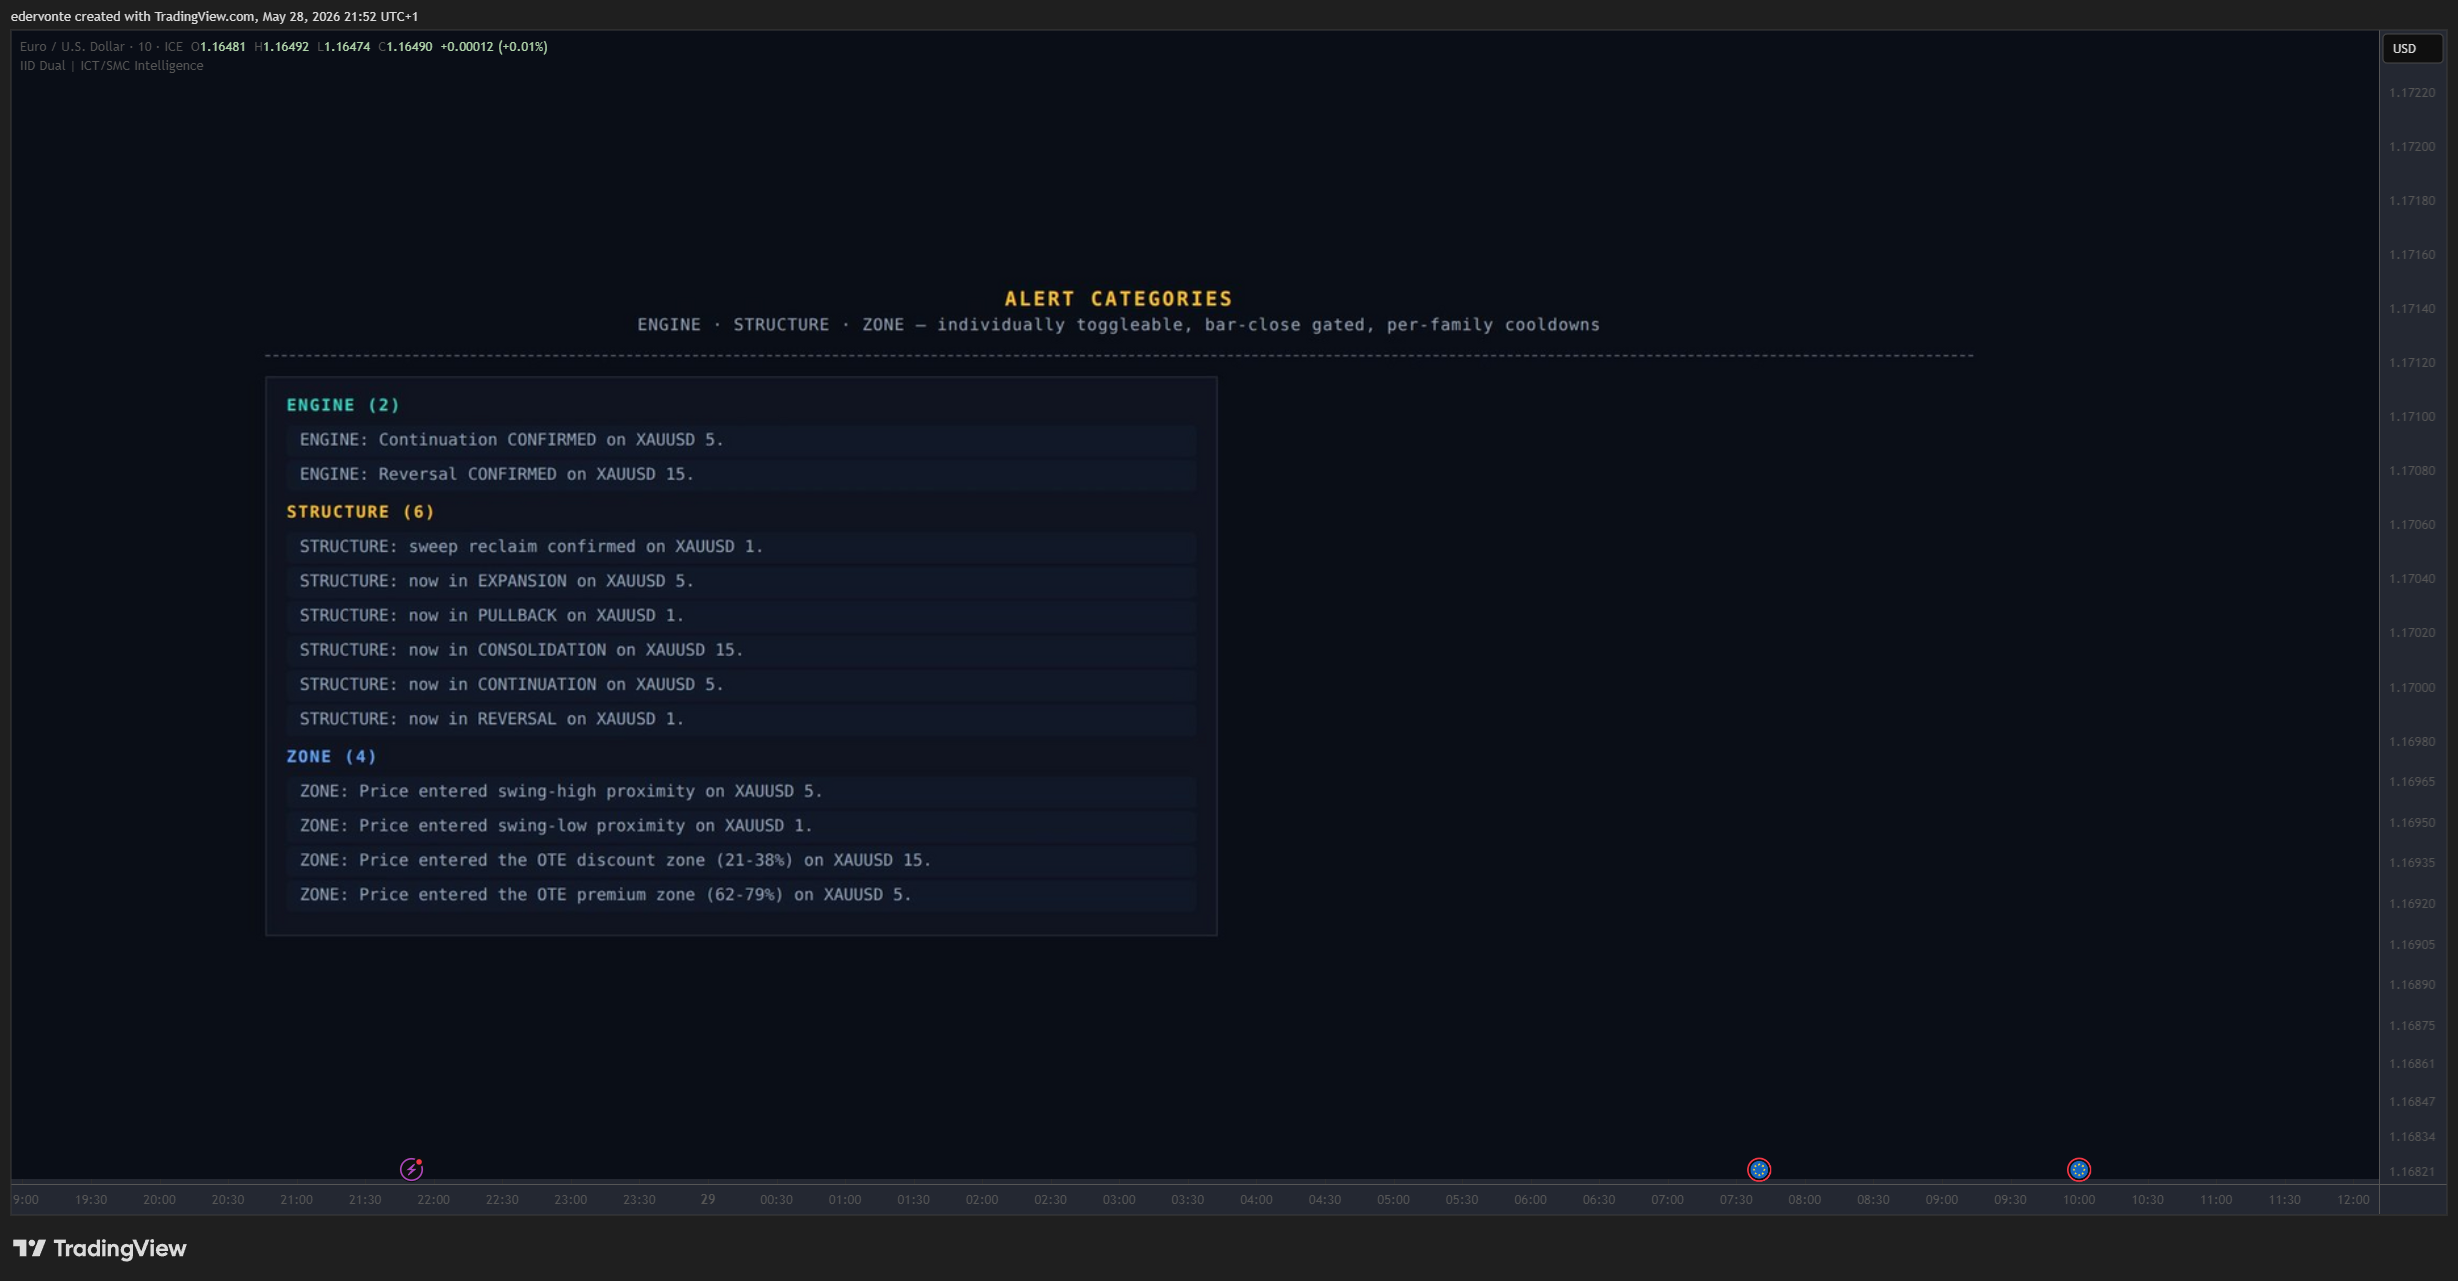Select the IID Dual ICT/SMC Intelligence indicator label
This screenshot has height=1281, width=2458.
(x=111, y=66)
